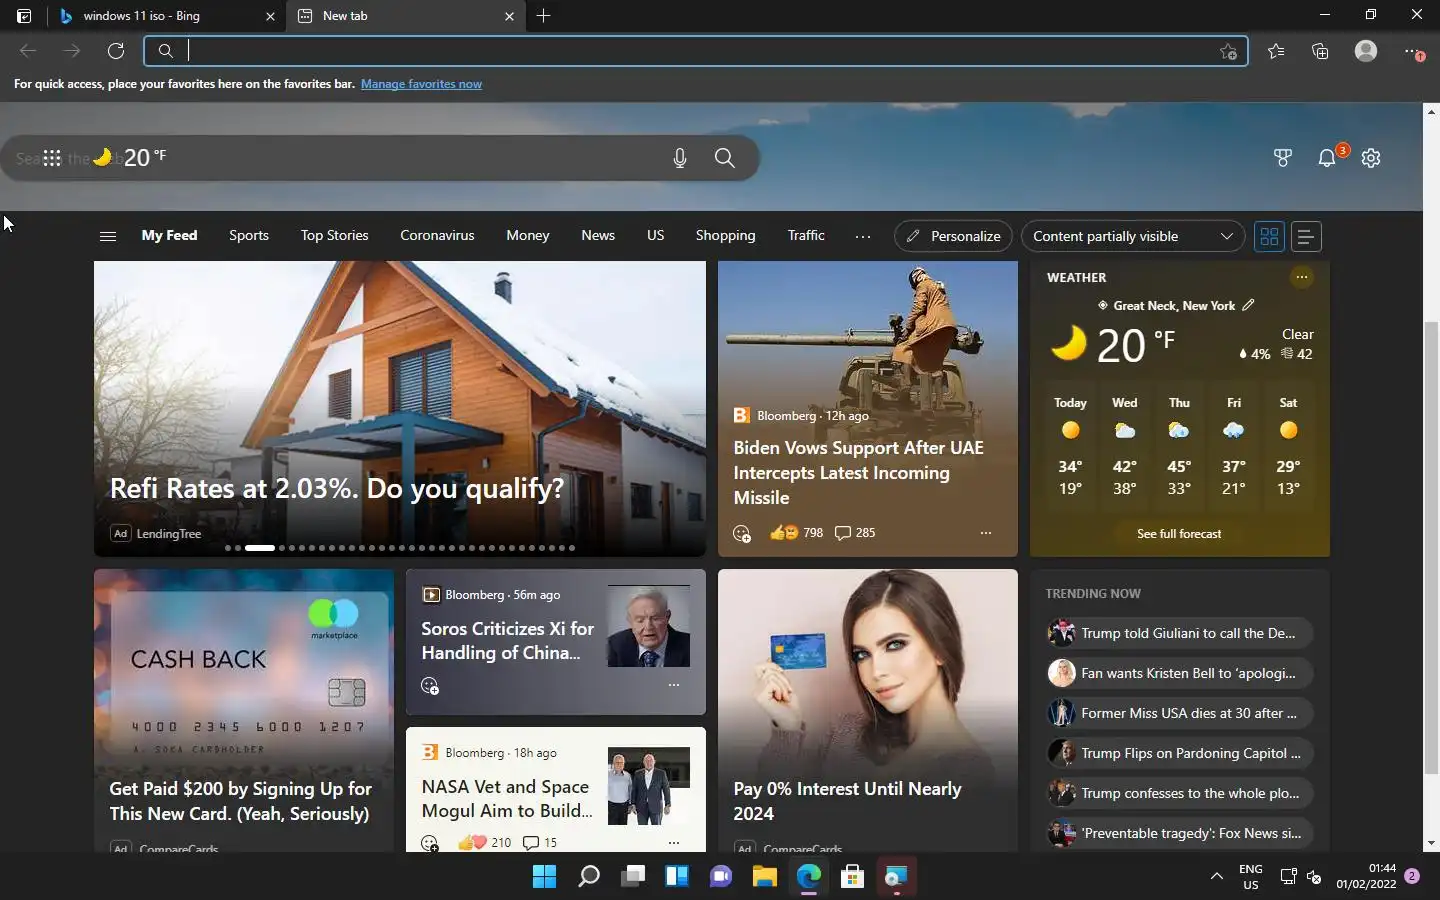Open File Explorer from taskbar
Viewport: 1440px width, 900px height.
click(x=765, y=877)
